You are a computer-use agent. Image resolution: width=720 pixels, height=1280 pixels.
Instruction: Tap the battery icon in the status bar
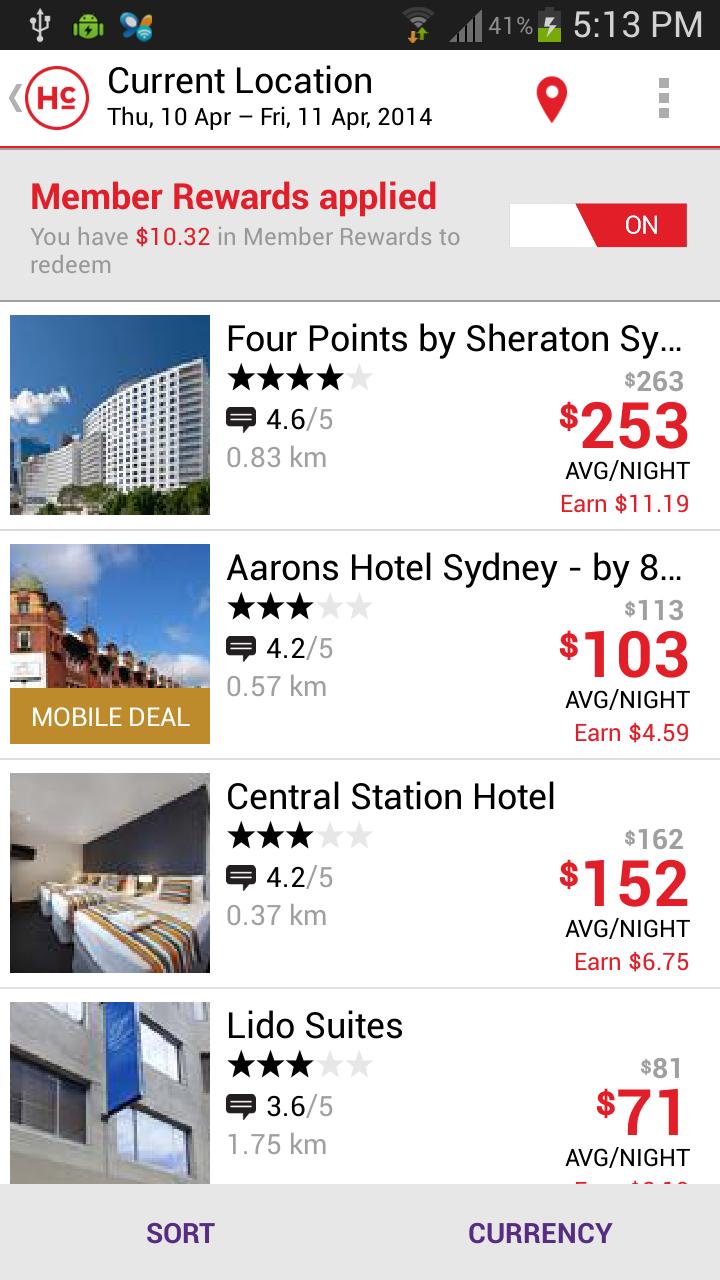(x=549, y=25)
